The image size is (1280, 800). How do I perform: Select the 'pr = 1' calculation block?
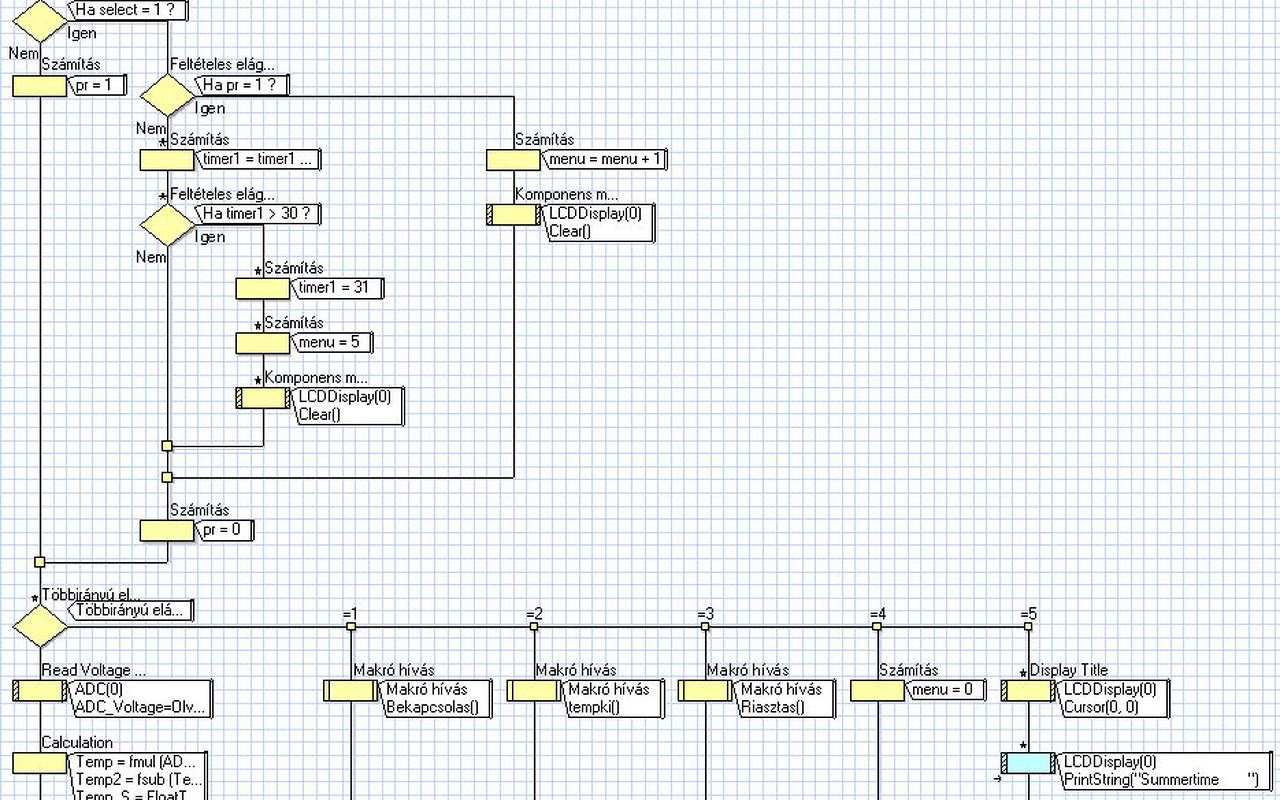coord(40,87)
